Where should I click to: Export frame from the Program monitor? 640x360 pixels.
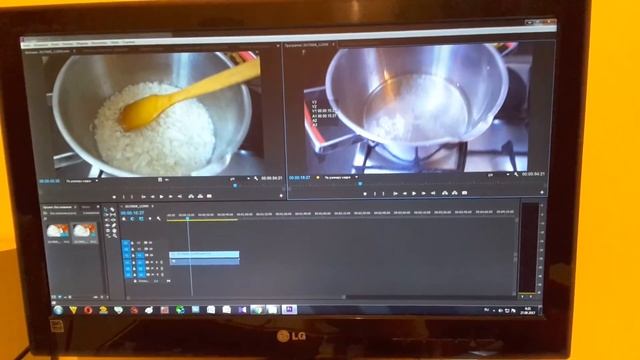point(464,193)
